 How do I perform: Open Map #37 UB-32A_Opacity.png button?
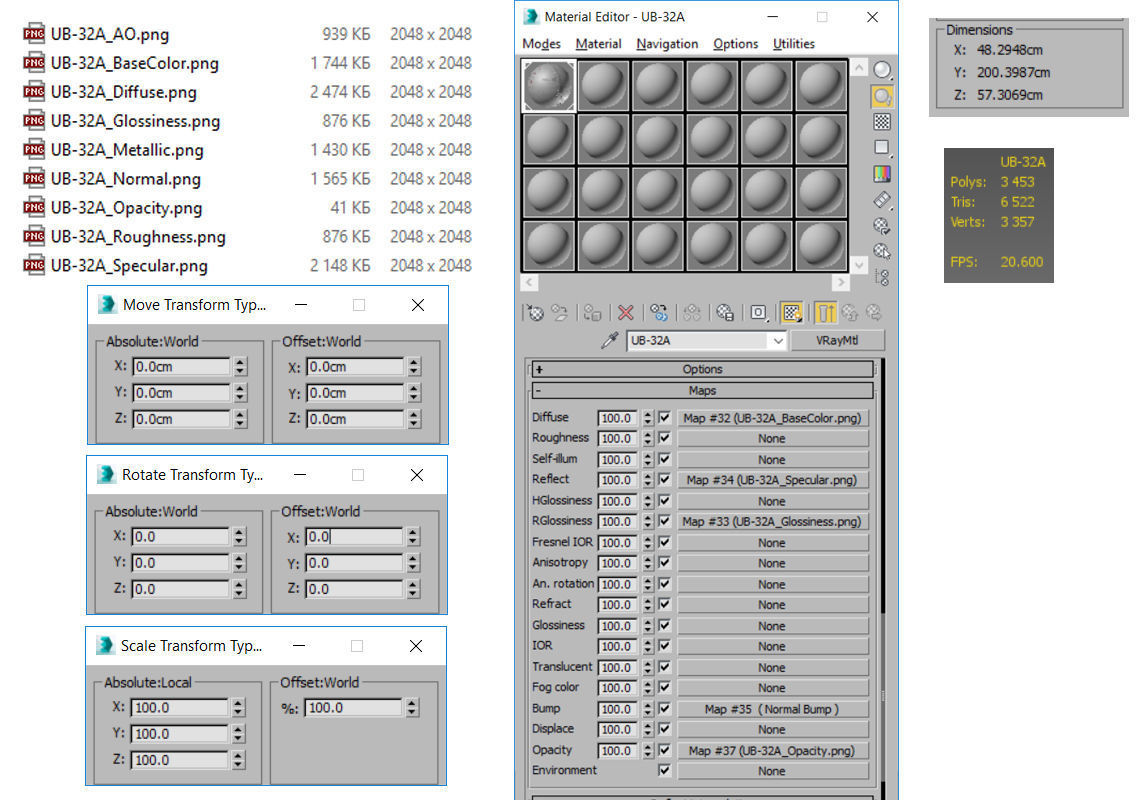coord(773,750)
